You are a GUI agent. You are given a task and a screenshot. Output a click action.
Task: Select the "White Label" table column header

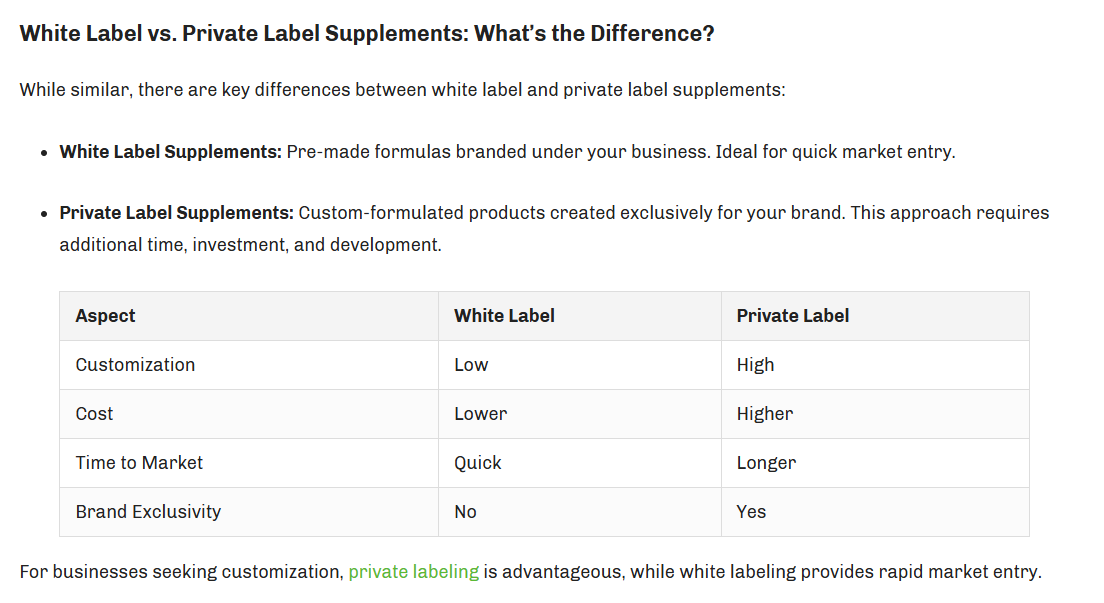point(504,316)
